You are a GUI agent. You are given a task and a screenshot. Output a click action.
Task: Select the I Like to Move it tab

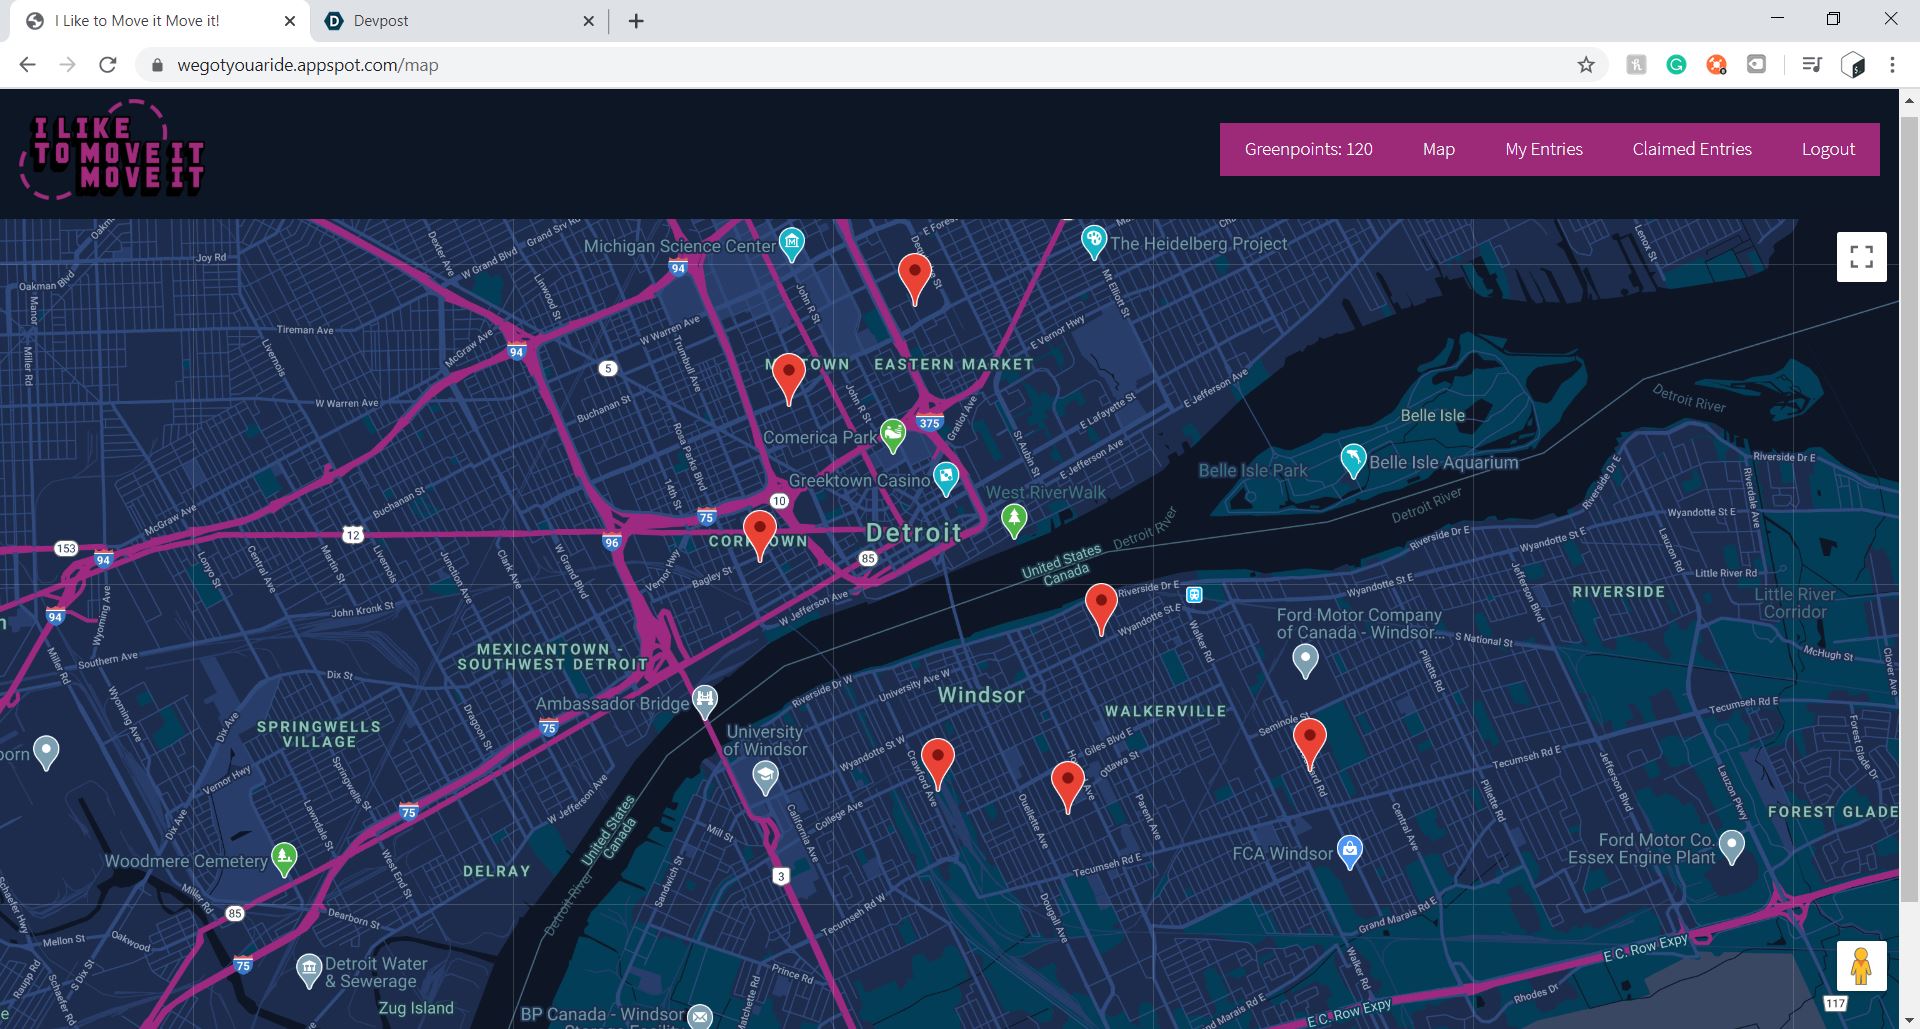[160, 21]
